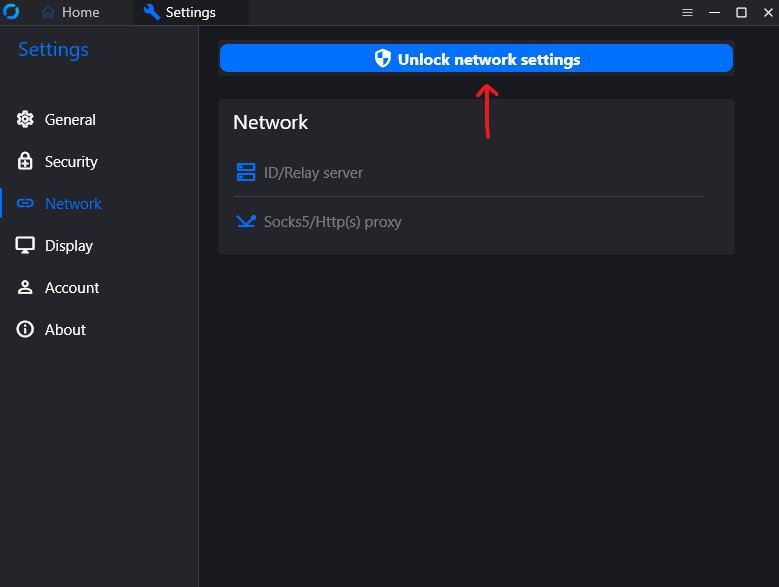The height and width of the screenshot is (587, 779).
Task: Click the Socks5/Http(s) proxy icon
Action: [246, 222]
